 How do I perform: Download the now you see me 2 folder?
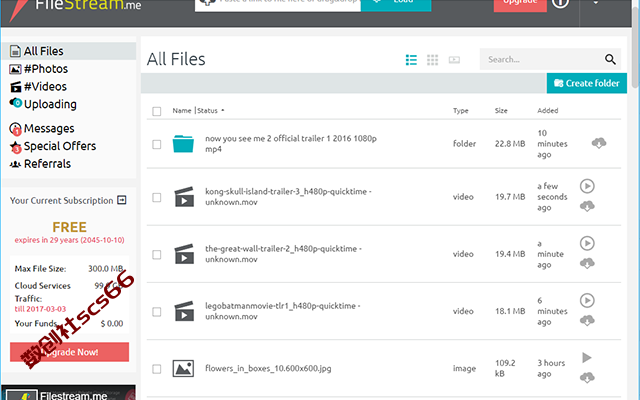click(x=599, y=143)
